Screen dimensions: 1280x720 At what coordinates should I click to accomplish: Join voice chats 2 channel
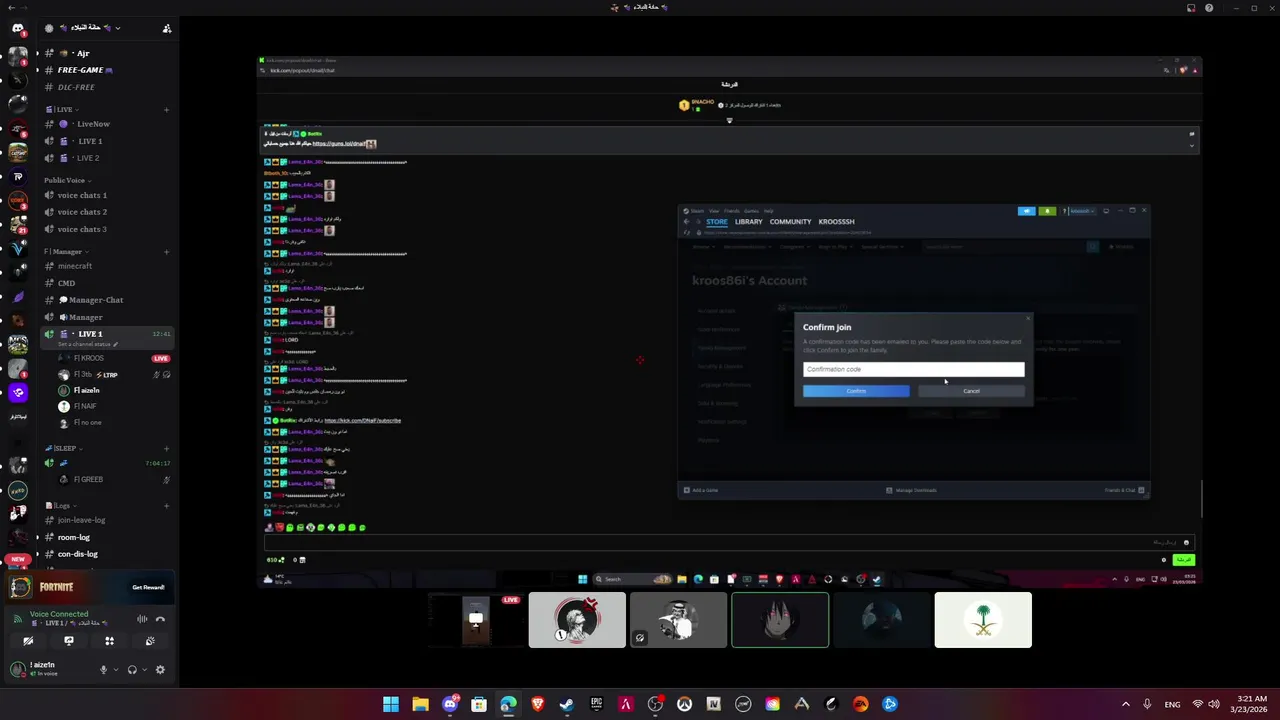pyautogui.click(x=105, y=212)
